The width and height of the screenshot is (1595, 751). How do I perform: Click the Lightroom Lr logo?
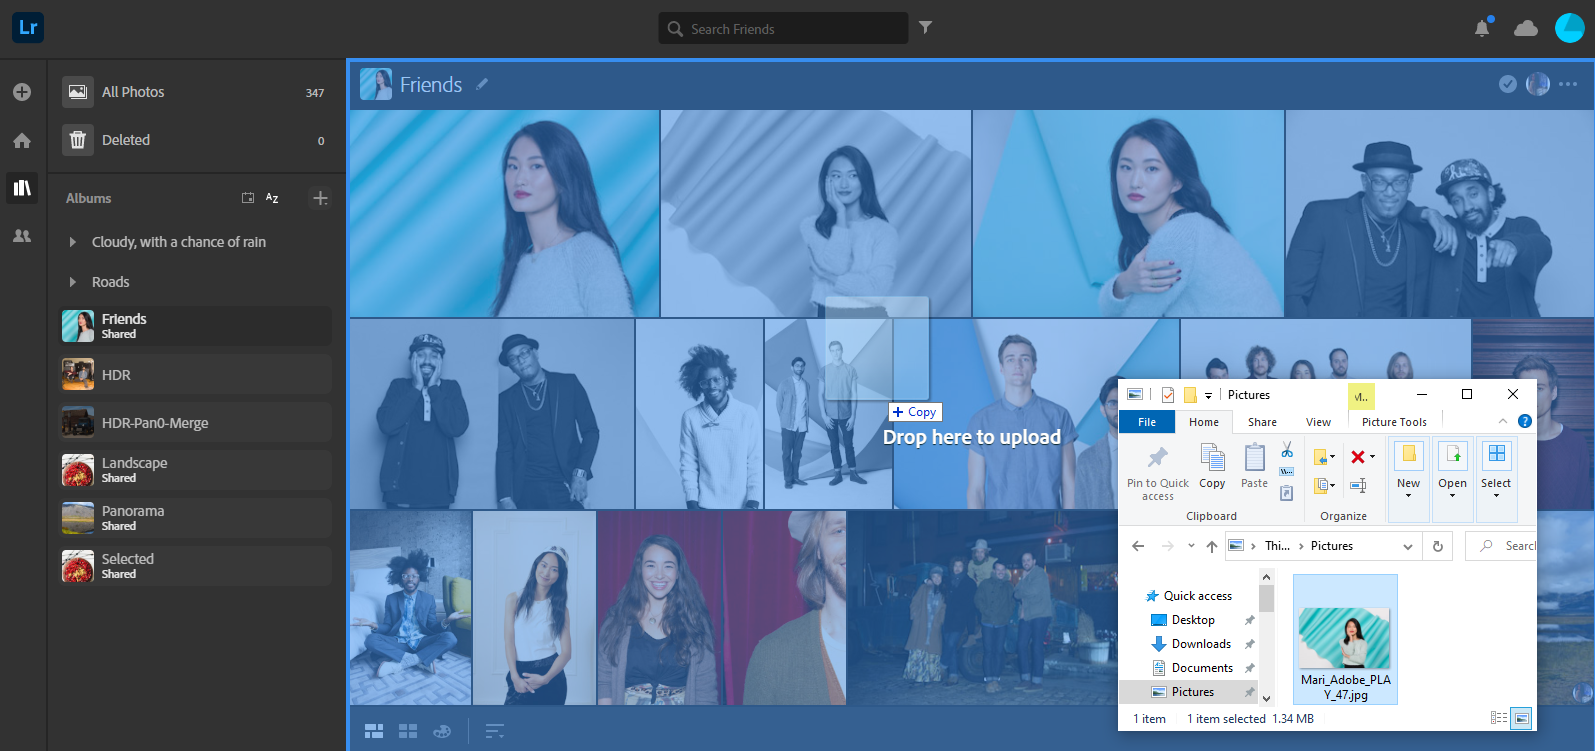(x=27, y=27)
